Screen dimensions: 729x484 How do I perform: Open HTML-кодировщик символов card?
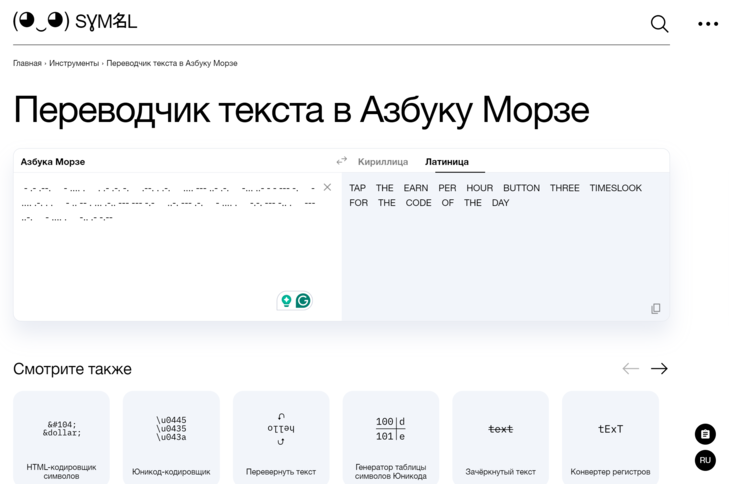[61, 438]
